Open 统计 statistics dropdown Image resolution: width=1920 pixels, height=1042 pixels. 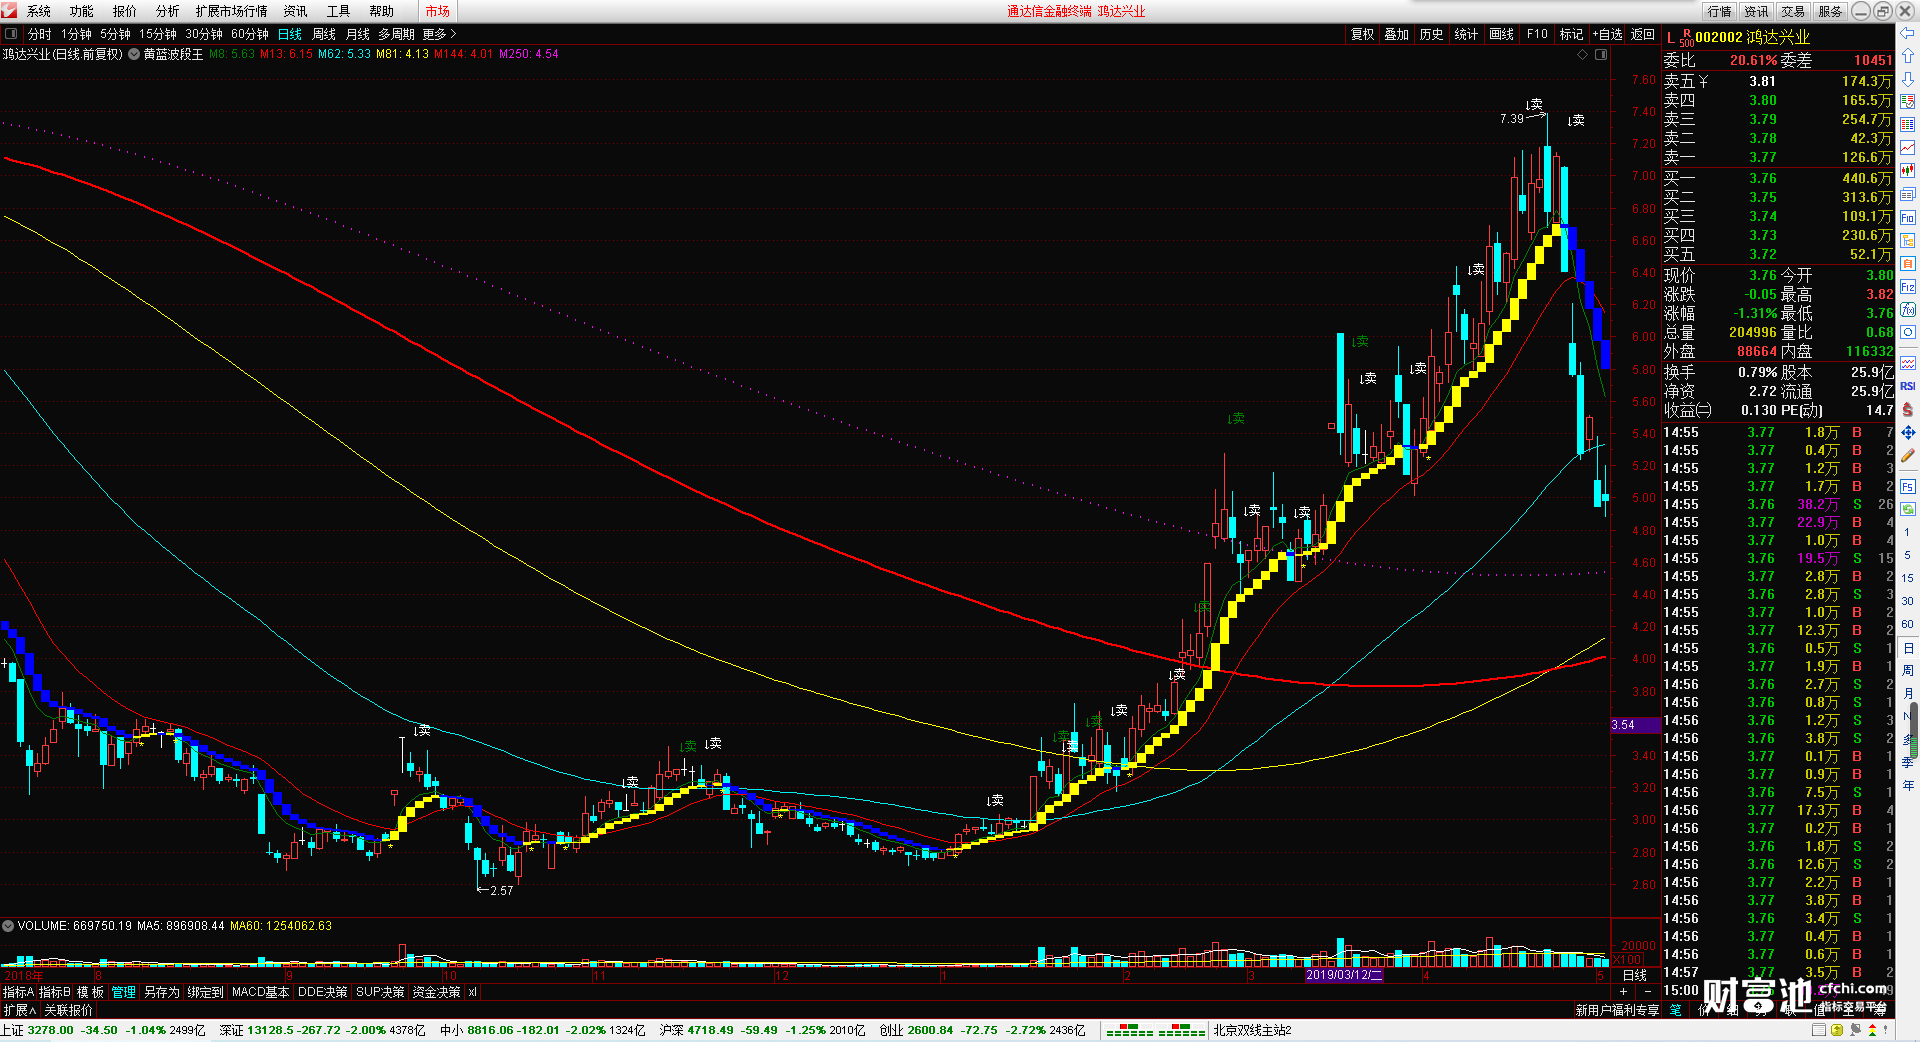[1466, 34]
